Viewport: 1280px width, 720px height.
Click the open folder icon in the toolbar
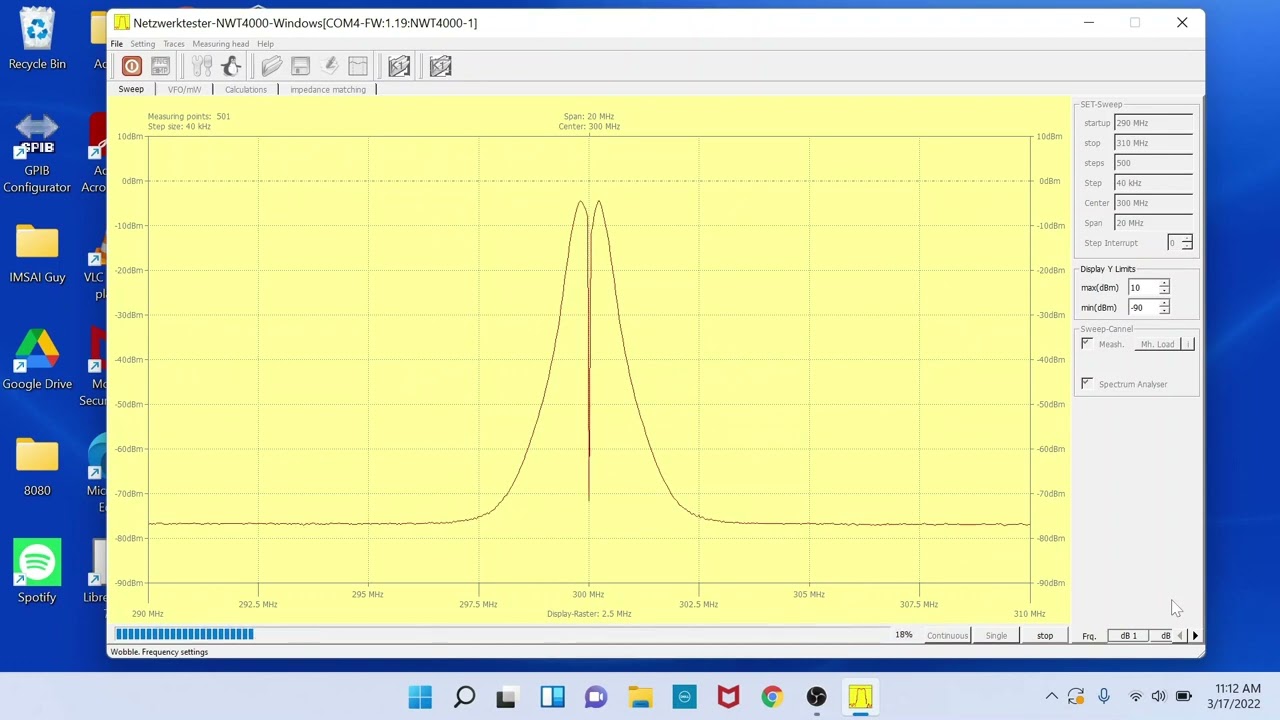coord(272,66)
